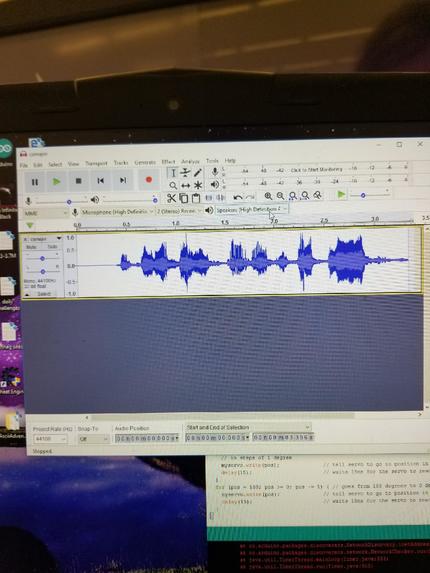Click the selection end time field

point(284,437)
